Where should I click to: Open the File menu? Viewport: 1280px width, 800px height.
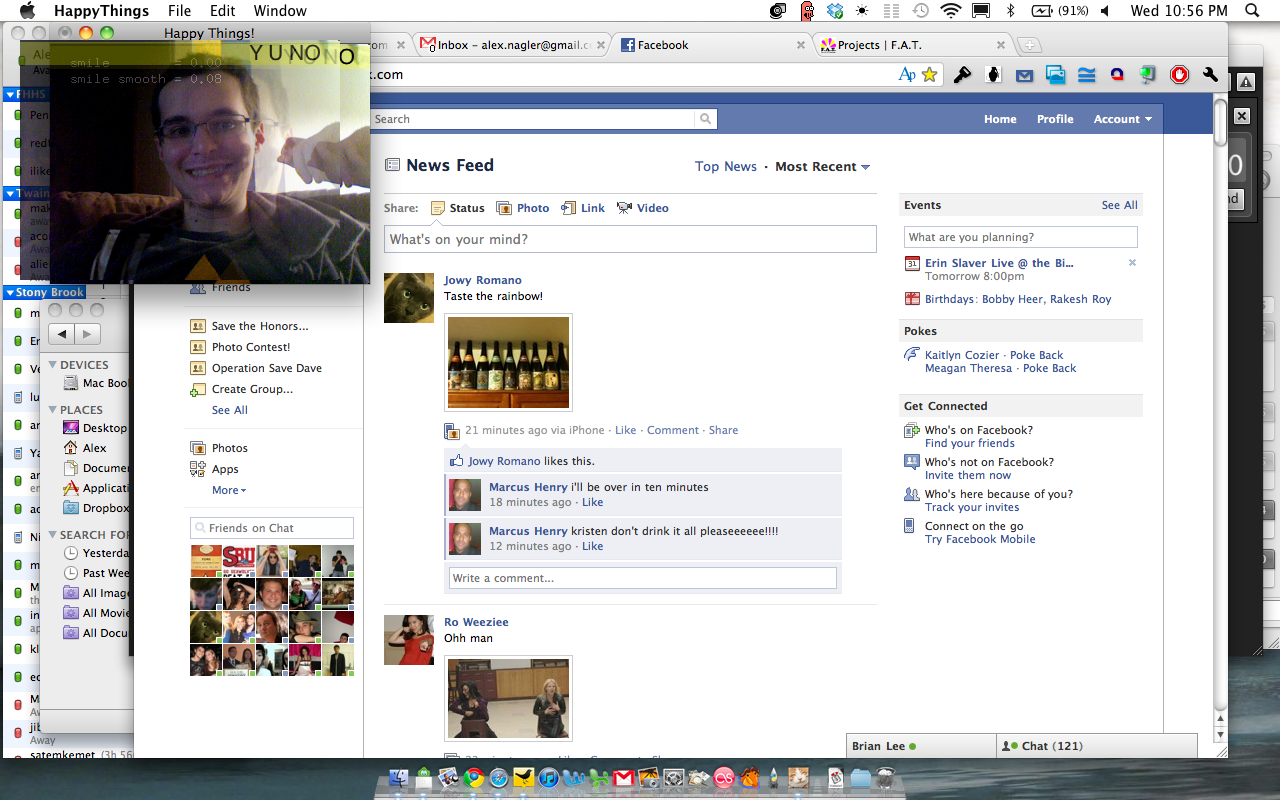click(x=179, y=11)
